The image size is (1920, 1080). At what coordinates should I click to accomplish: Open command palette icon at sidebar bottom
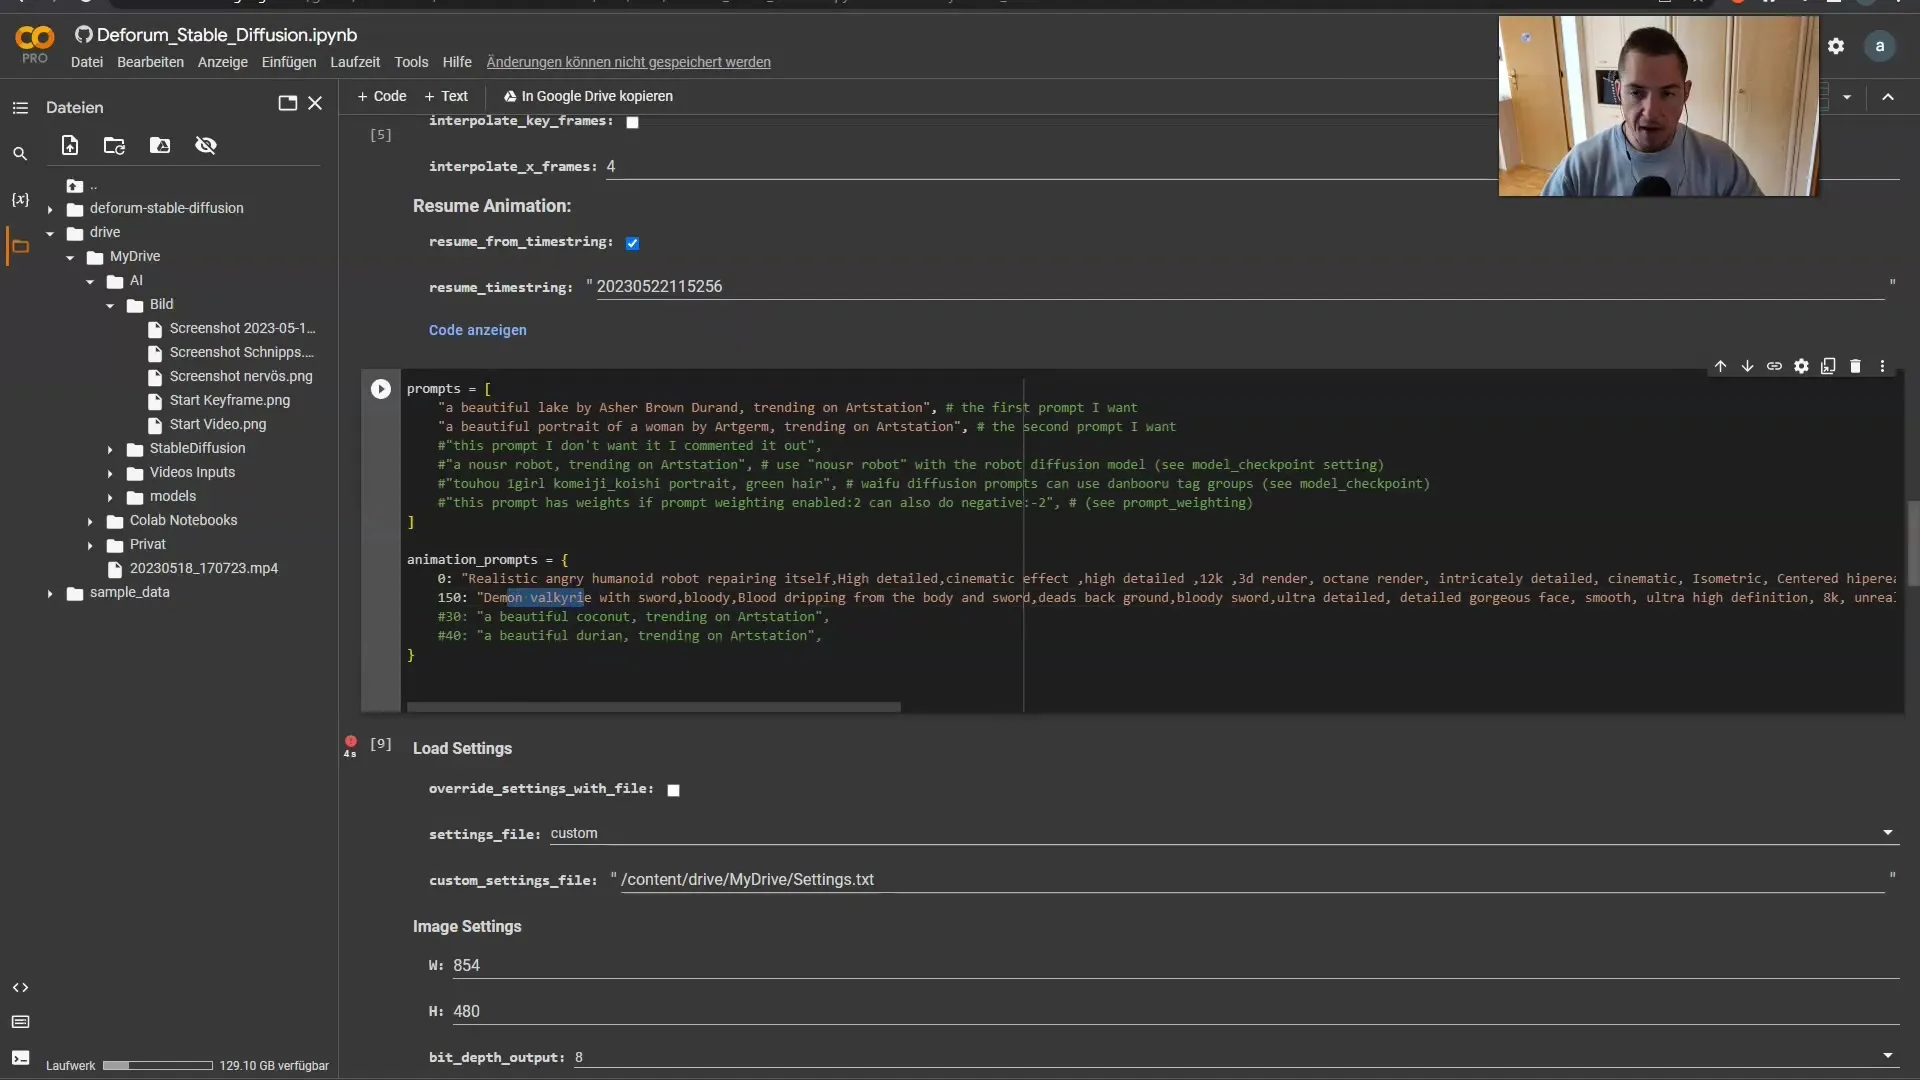[20, 1022]
